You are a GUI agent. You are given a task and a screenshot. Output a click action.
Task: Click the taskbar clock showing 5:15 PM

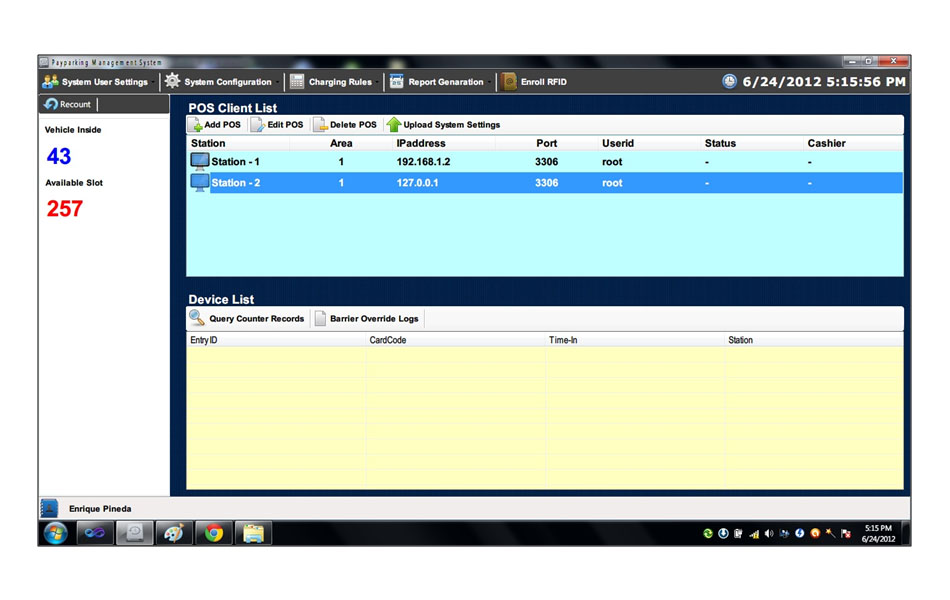tap(879, 533)
